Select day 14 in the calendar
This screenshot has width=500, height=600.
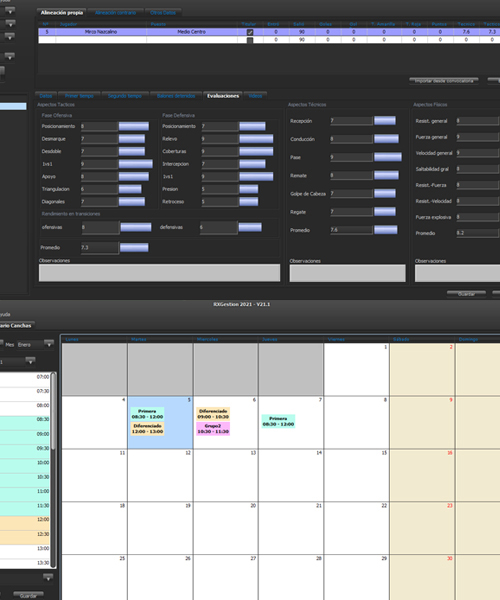point(291,475)
